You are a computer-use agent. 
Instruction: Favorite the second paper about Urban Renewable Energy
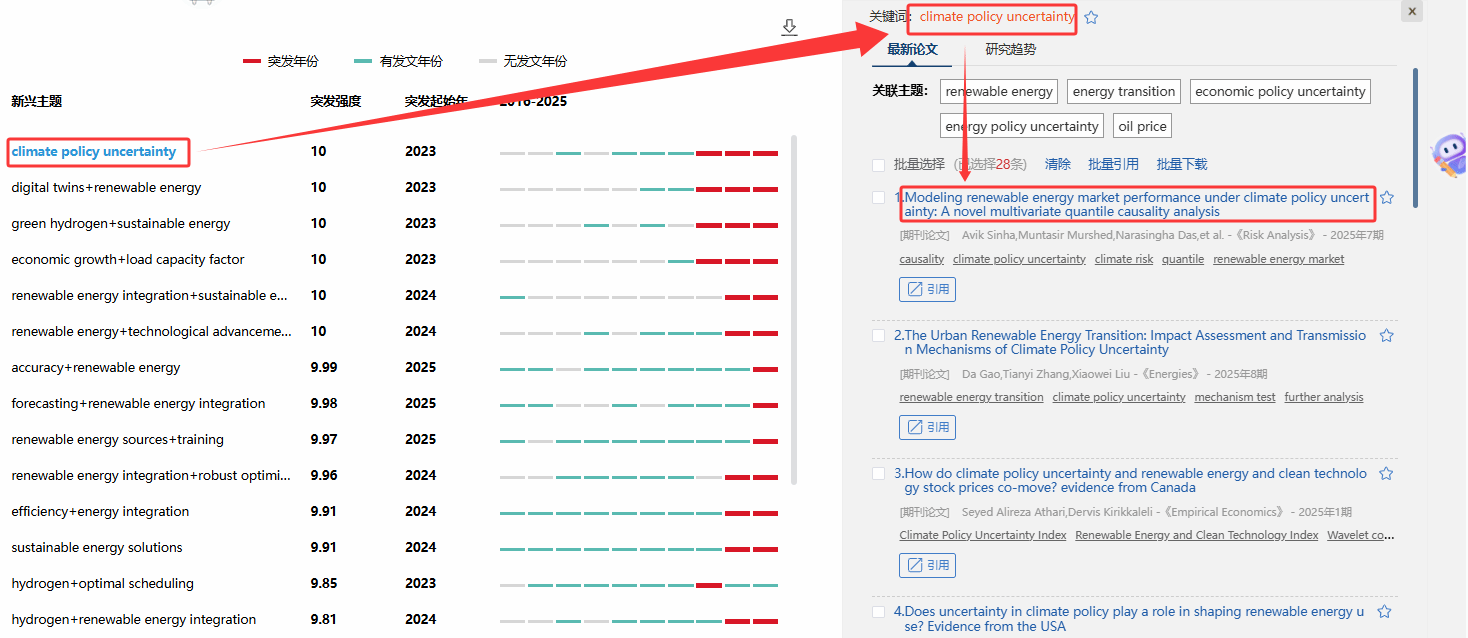coord(1386,336)
